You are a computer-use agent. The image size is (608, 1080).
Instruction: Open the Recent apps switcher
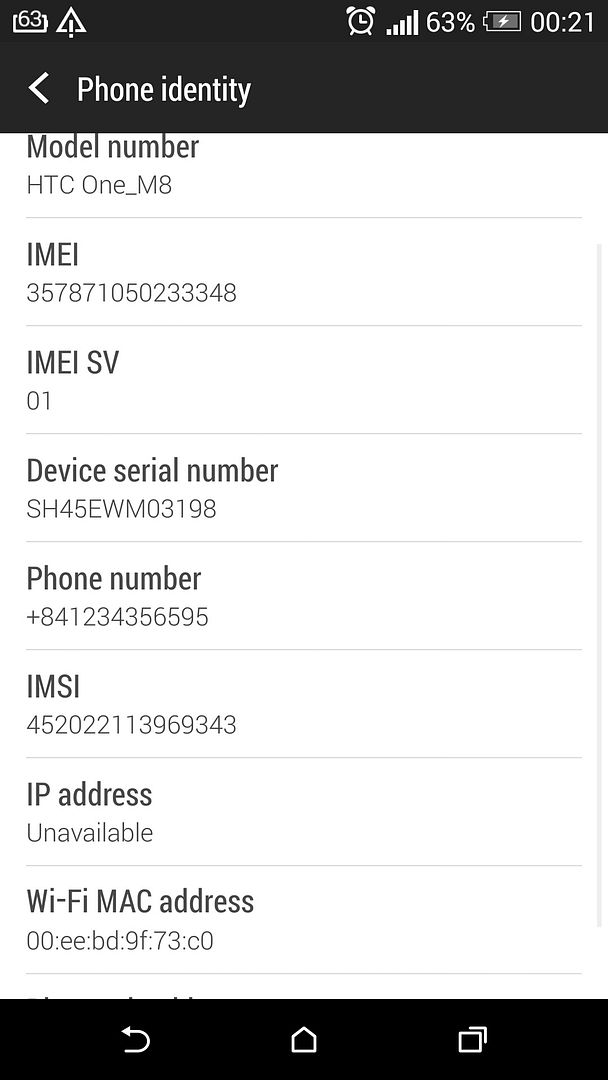click(472, 1040)
